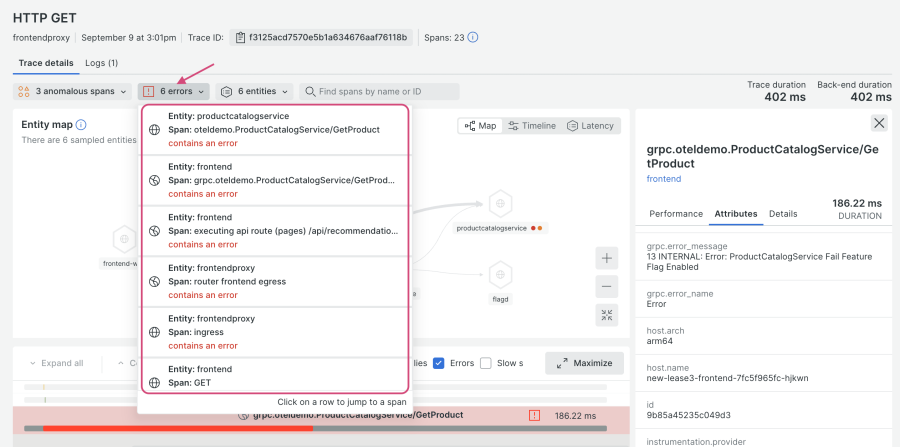Open the 3 anomalous spans dropdown

point(73,91)
